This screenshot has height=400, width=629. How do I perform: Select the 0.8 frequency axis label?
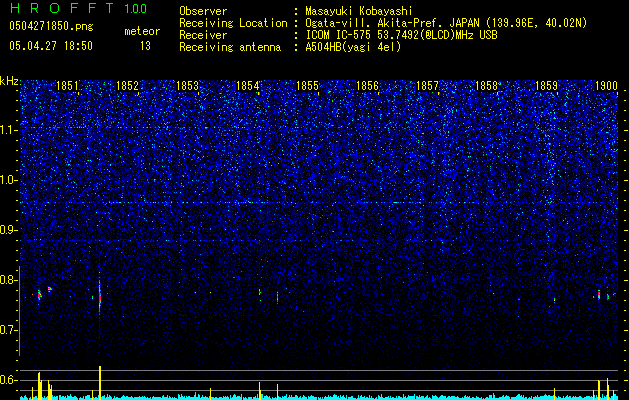8,280
